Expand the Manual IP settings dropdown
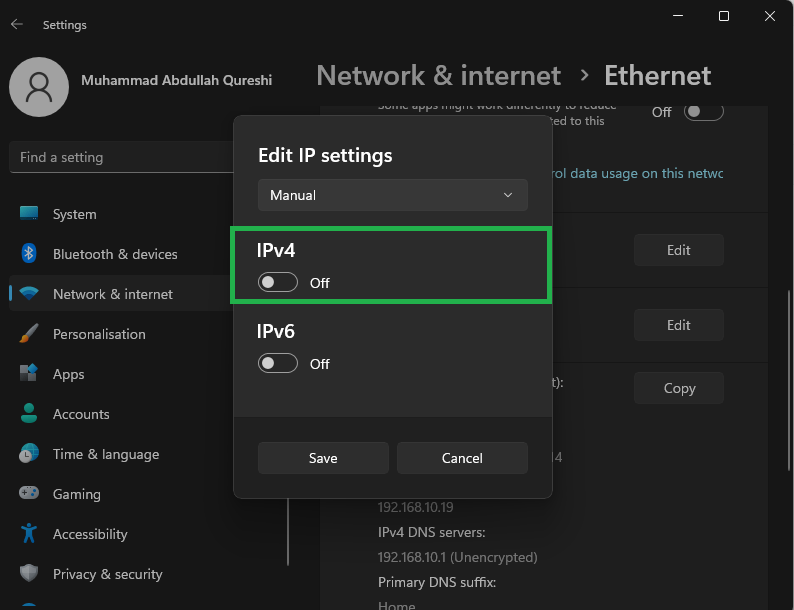Viewport: 794px width, 610px height. 392,195
